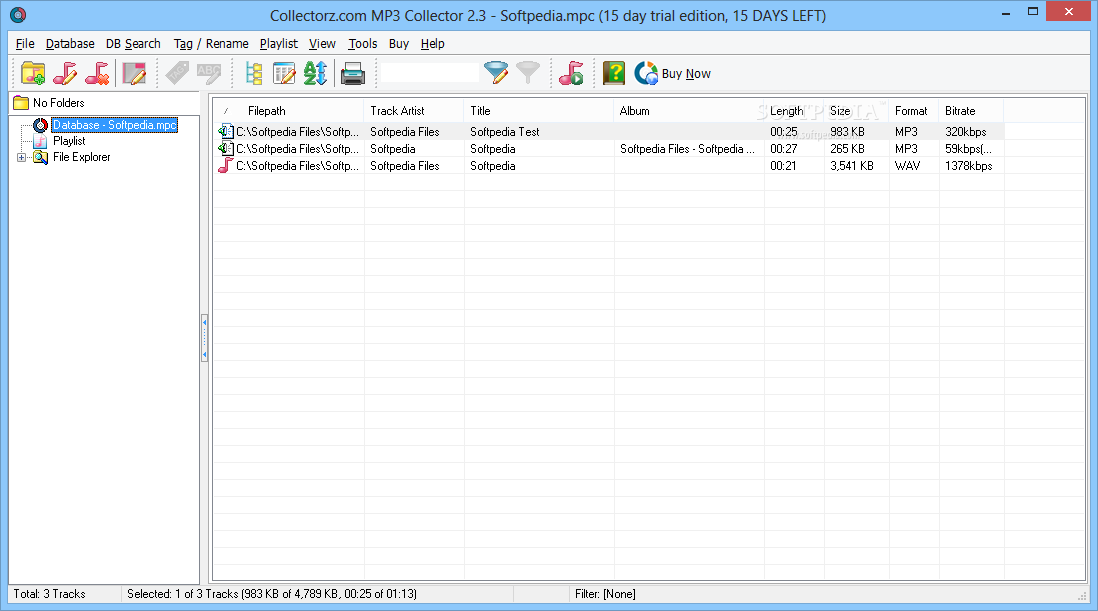Click the '1378kbps' bitrate cell

point(968,166)
